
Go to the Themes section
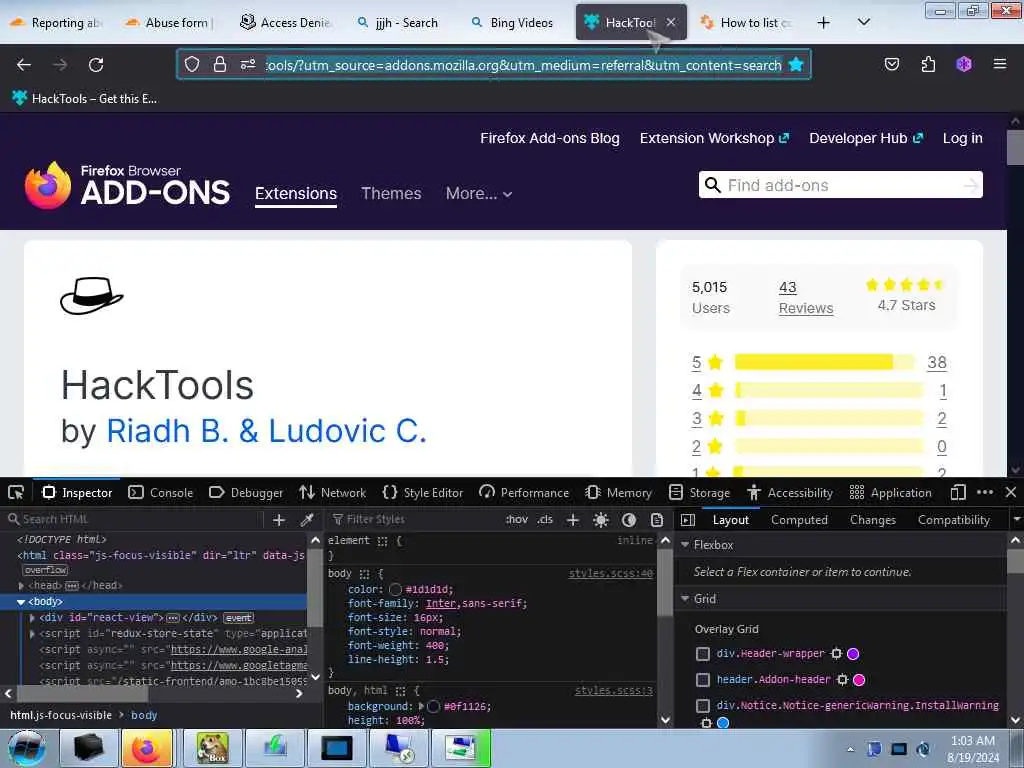(391, 194)
